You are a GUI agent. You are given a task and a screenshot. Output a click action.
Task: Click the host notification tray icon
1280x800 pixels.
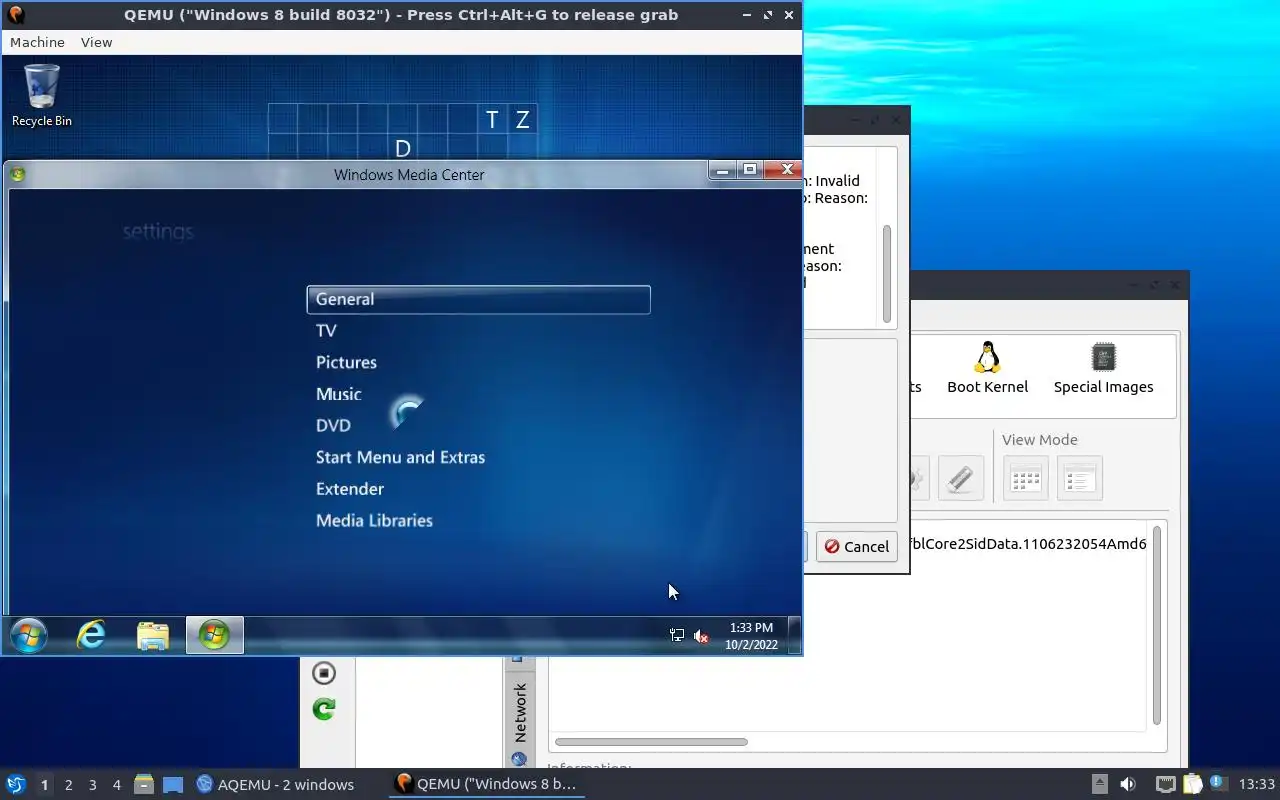click(1218, 783)
